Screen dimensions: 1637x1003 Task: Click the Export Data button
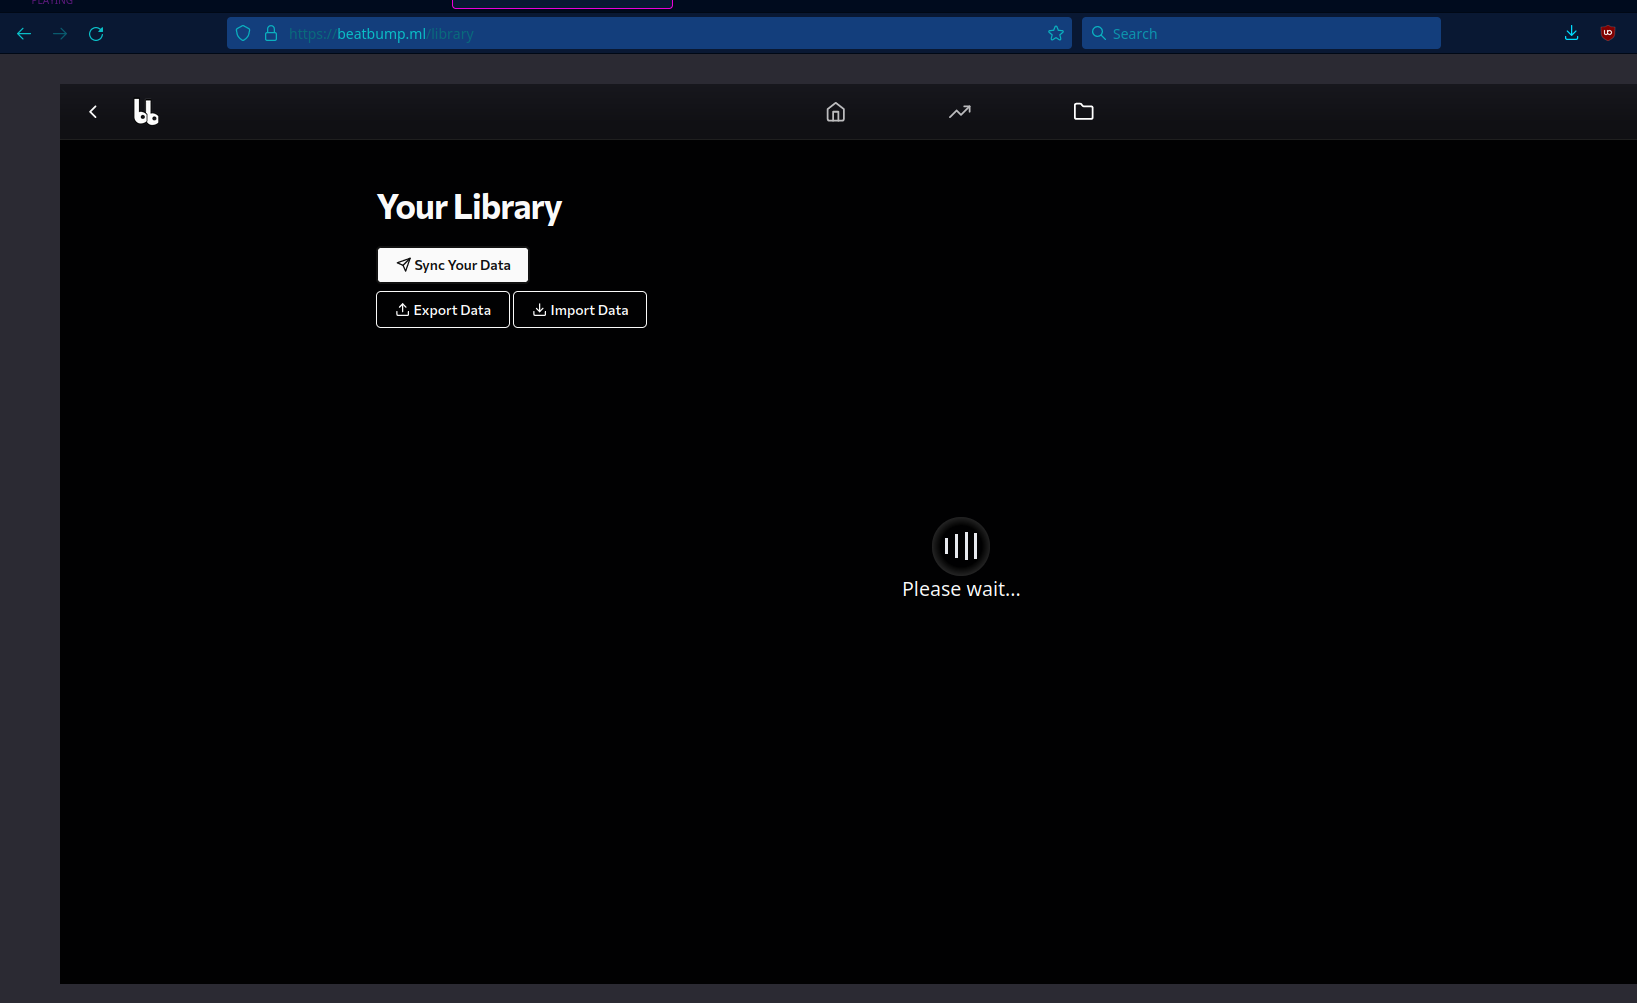click(x=443, y=310)
